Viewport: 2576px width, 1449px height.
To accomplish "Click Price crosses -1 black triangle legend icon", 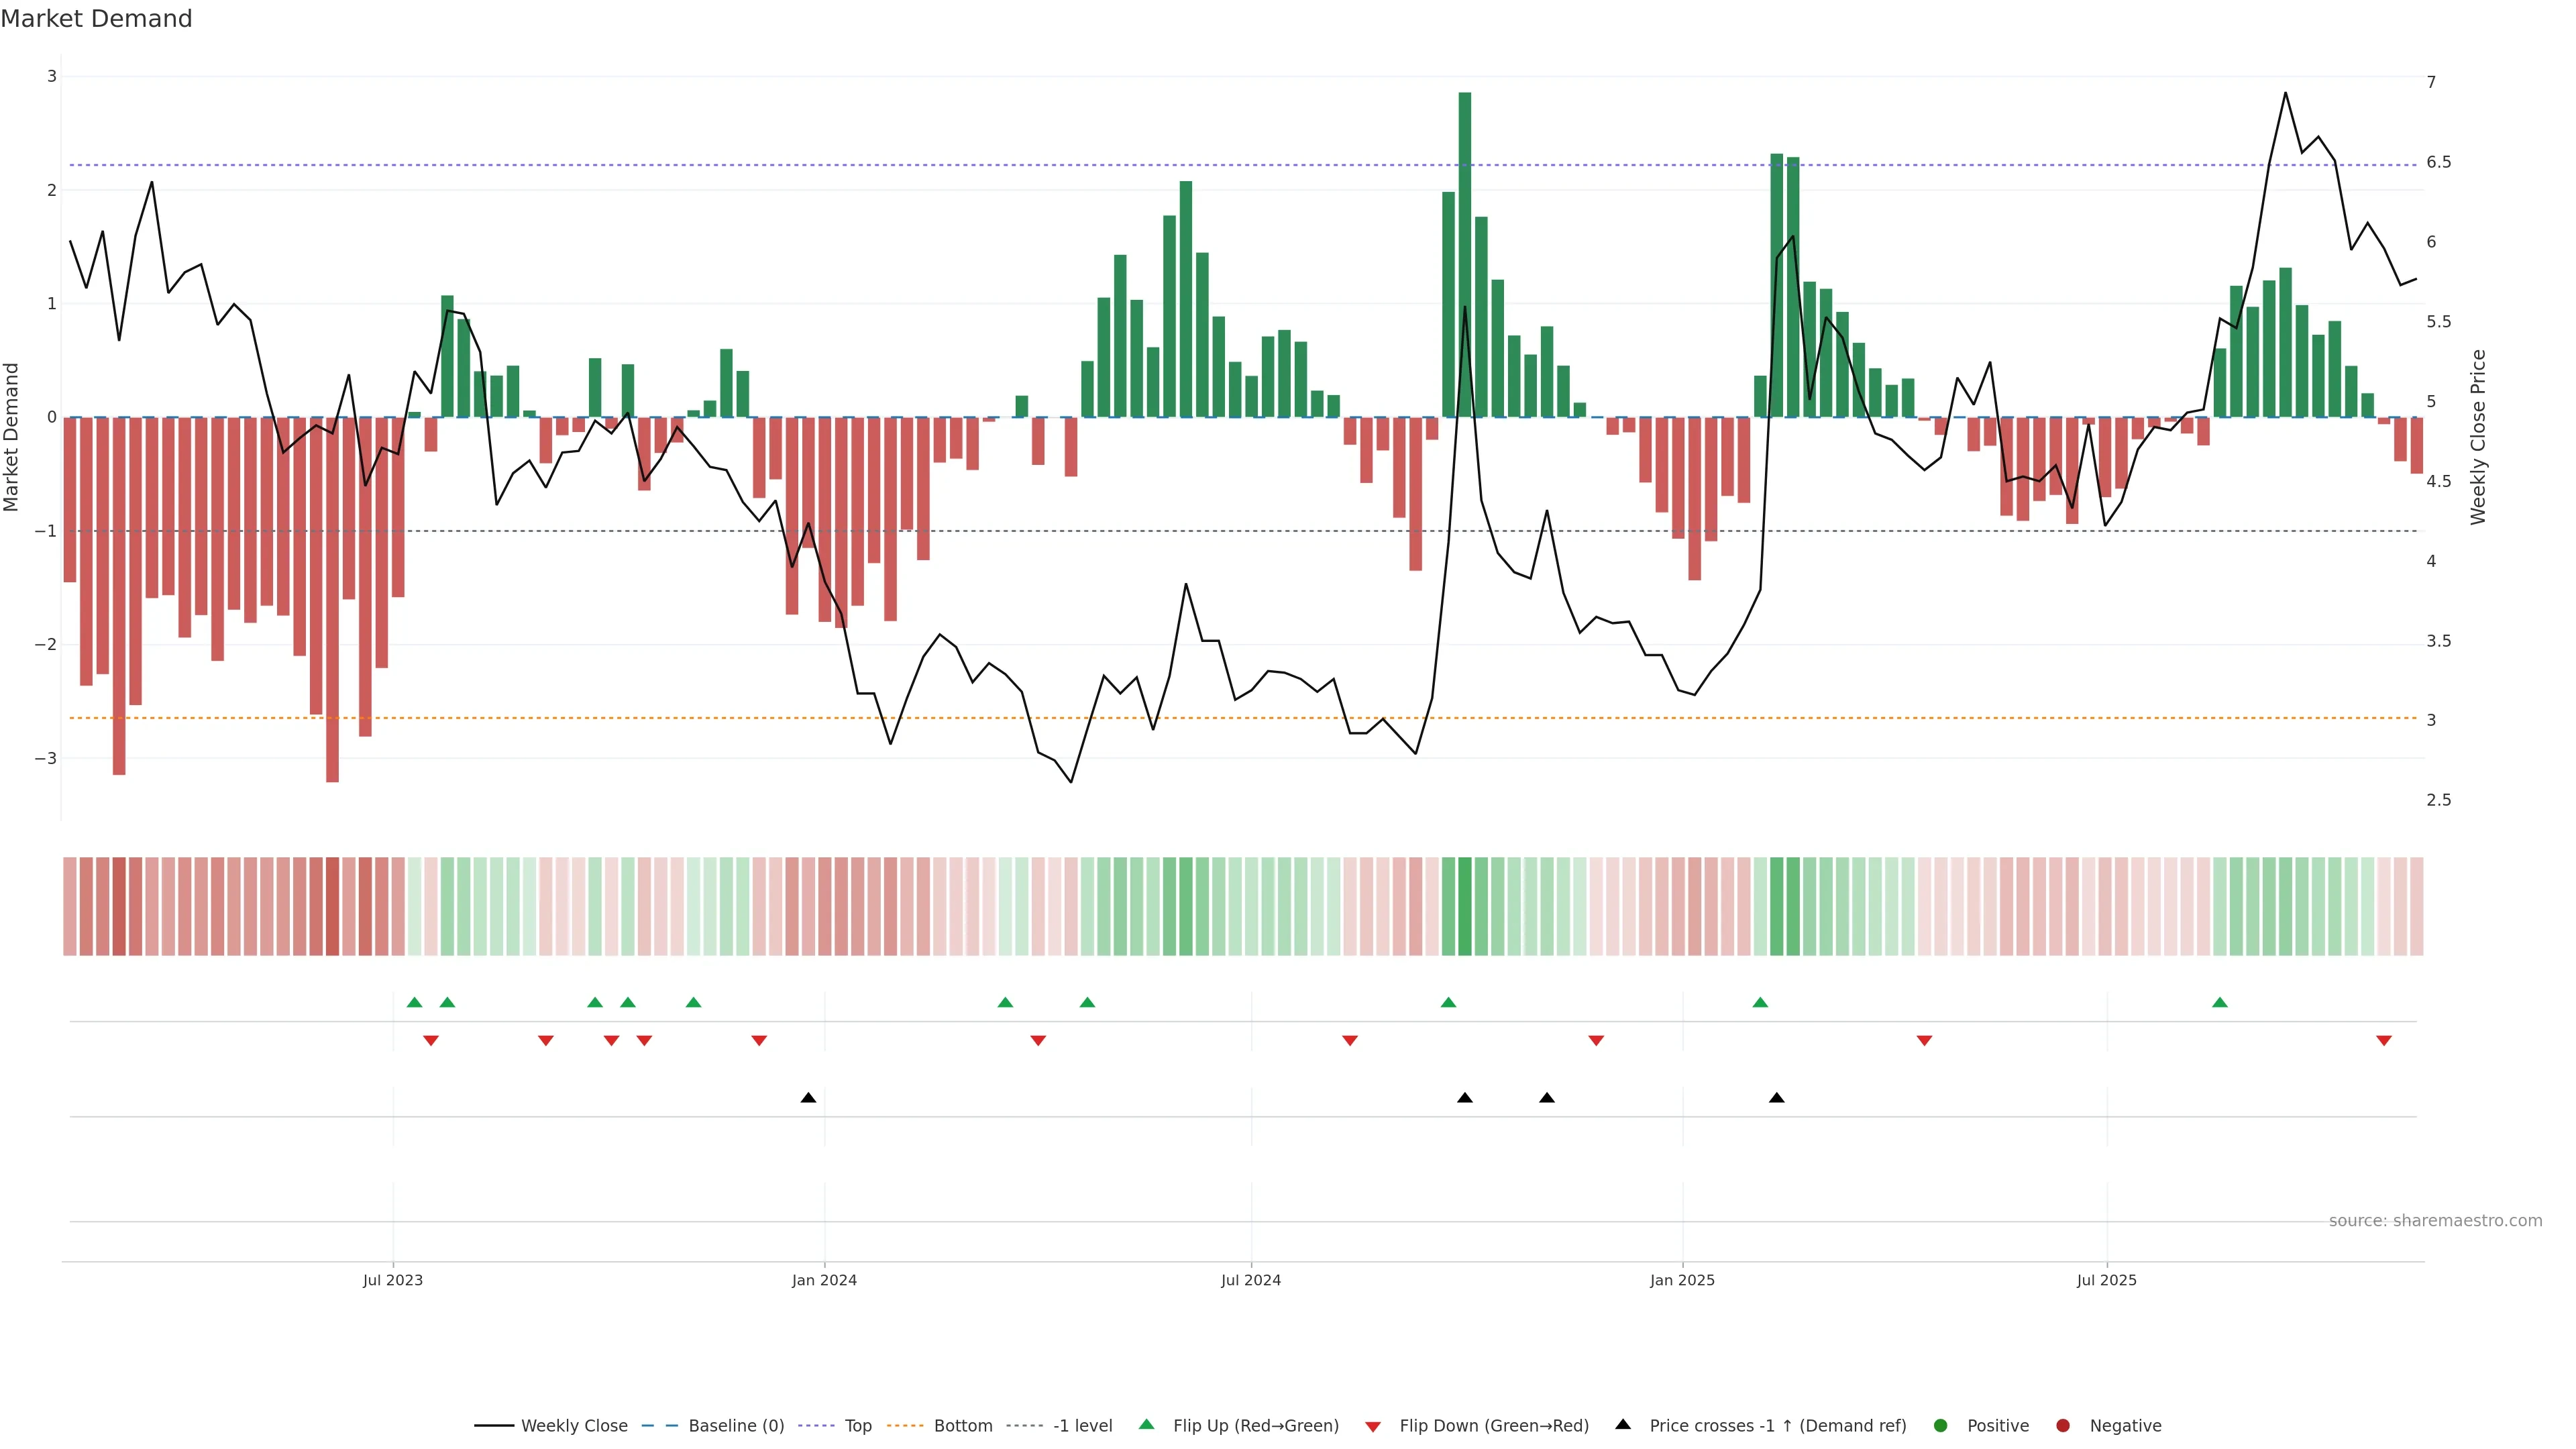I will coord(1623,1425).
